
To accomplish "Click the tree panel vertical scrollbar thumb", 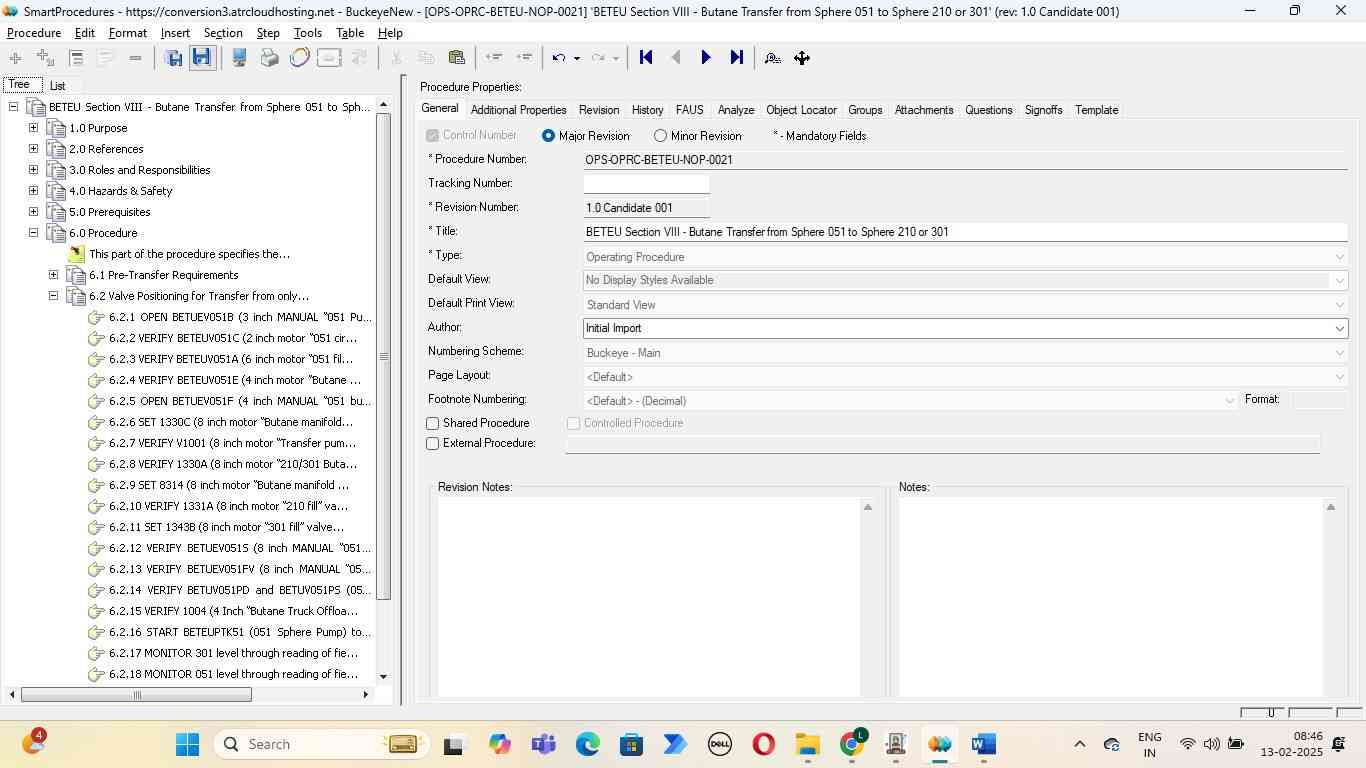I will pyautogui.click(x=383, y=357).
